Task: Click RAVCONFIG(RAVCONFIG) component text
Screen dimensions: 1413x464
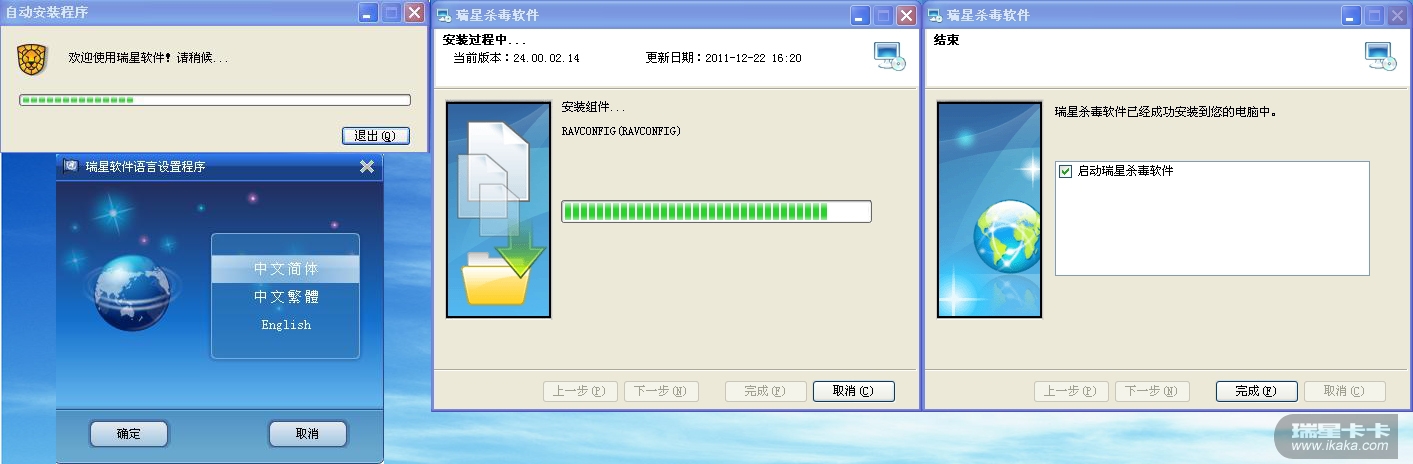Action: [x=621, y=132]
